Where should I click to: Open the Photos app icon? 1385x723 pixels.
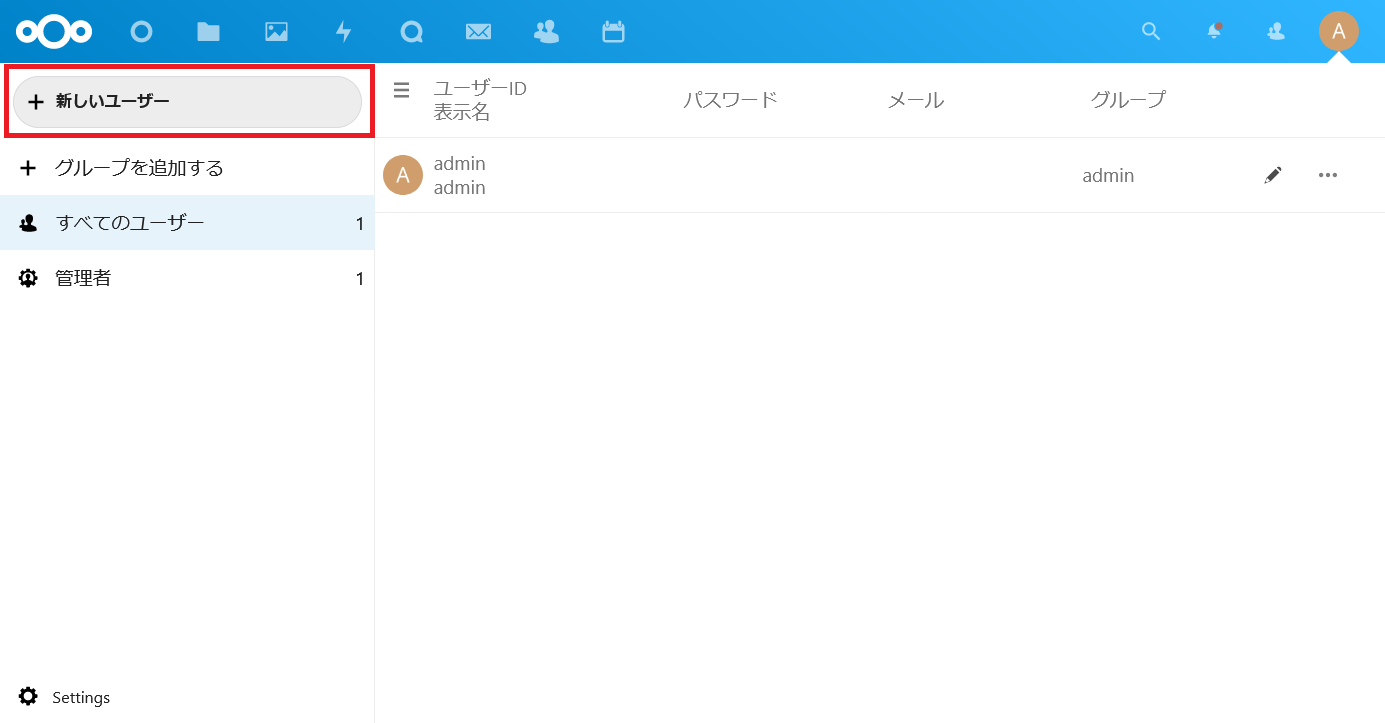(276, 32)
